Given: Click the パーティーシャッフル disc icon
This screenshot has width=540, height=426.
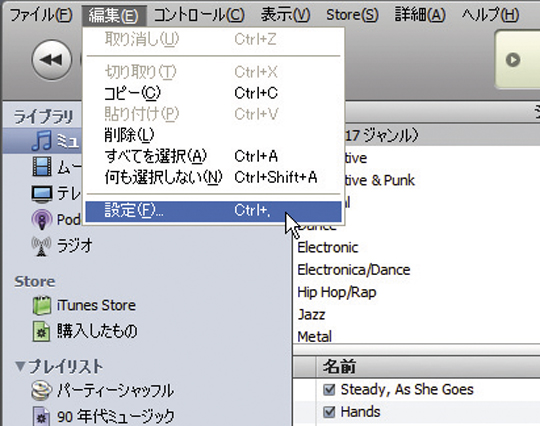Looking at the screenshot, I should coord(42,390).
